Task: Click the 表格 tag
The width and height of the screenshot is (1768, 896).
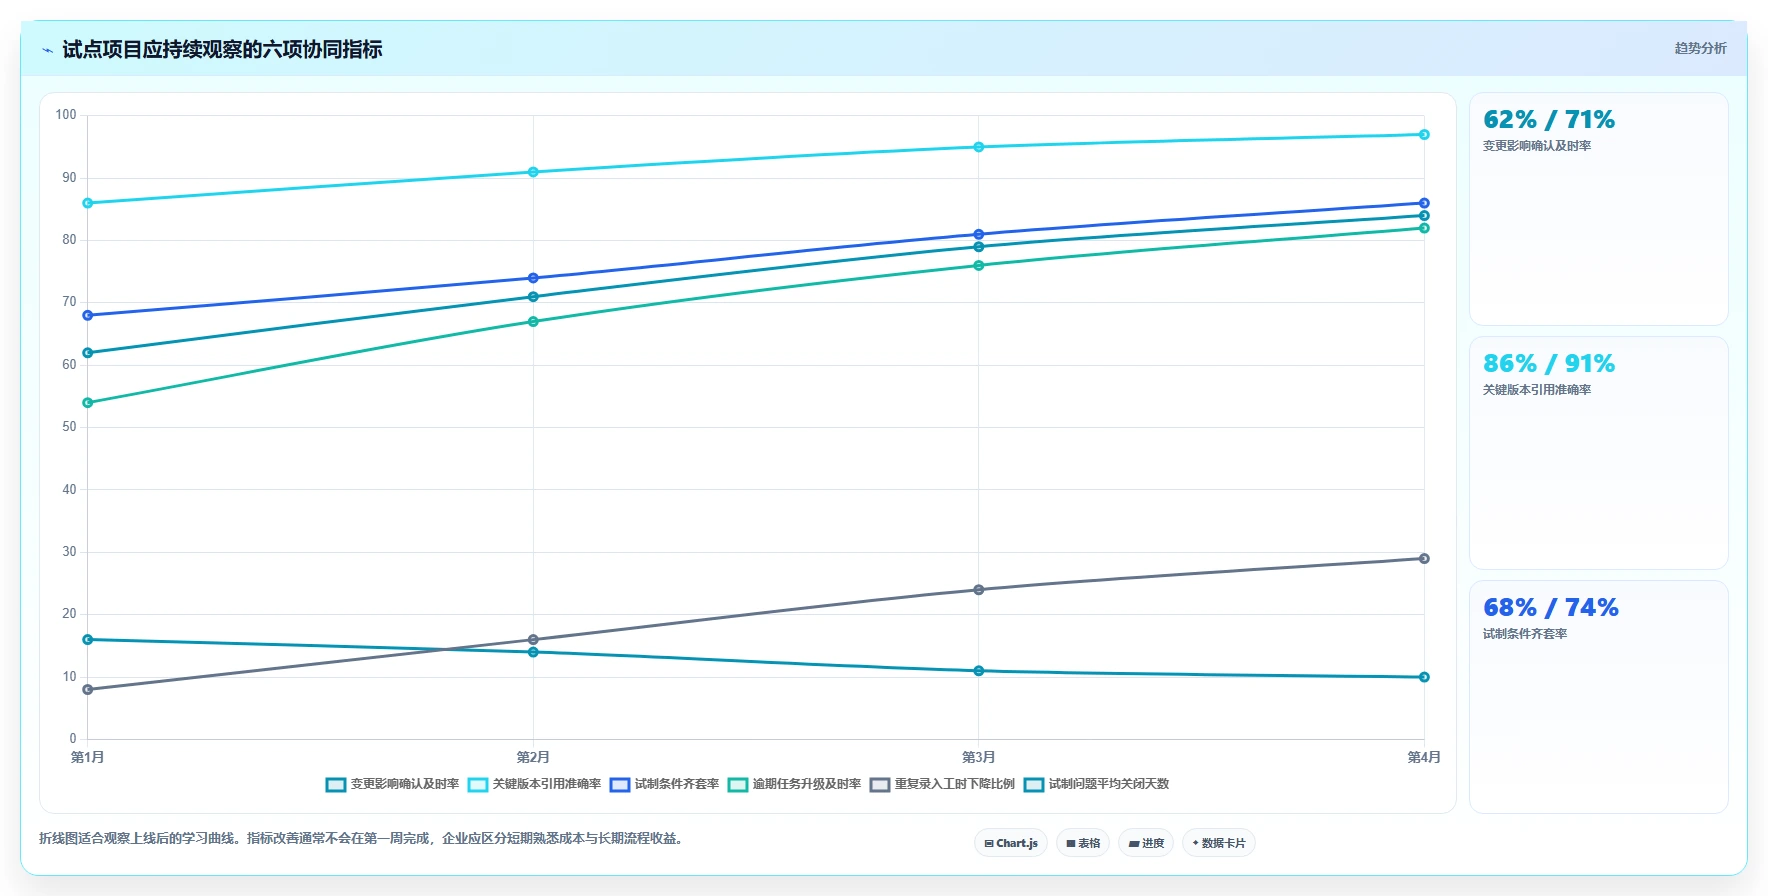Action: coord(1083,843)
